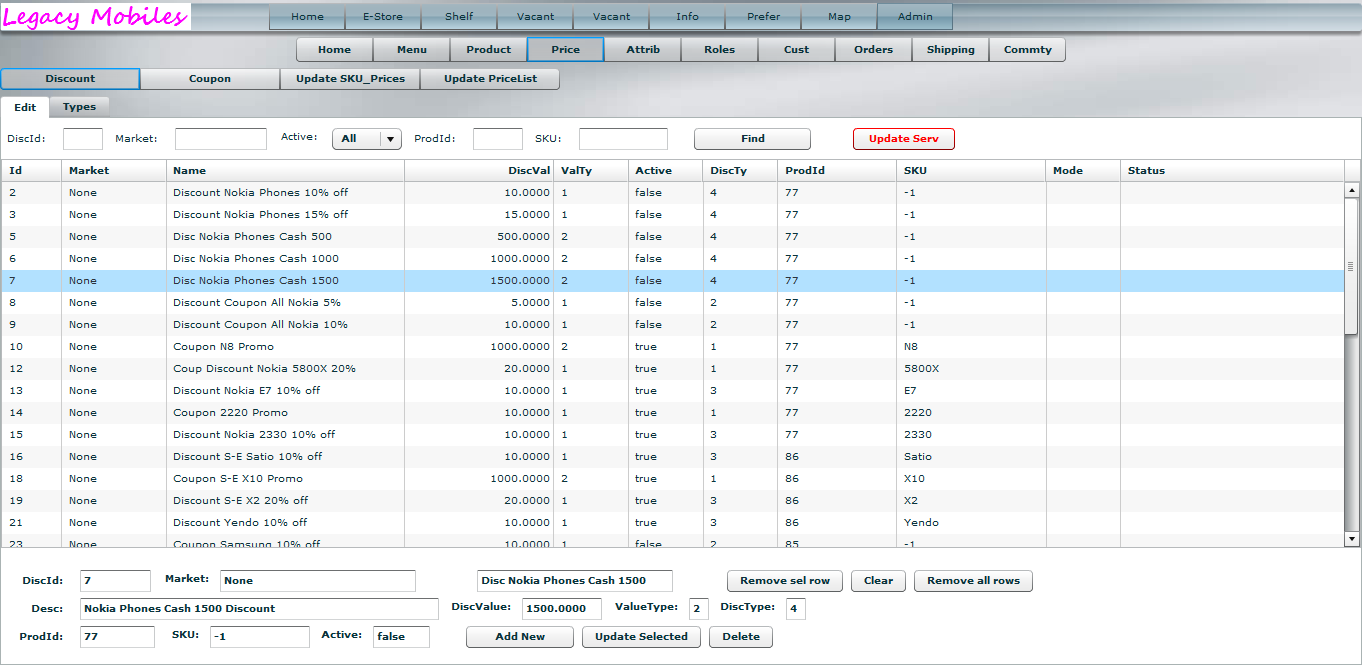Image resolution: width=1362 pixels, height=665 pixels.
Task: Click Remove all rows button
Action: 973,581
